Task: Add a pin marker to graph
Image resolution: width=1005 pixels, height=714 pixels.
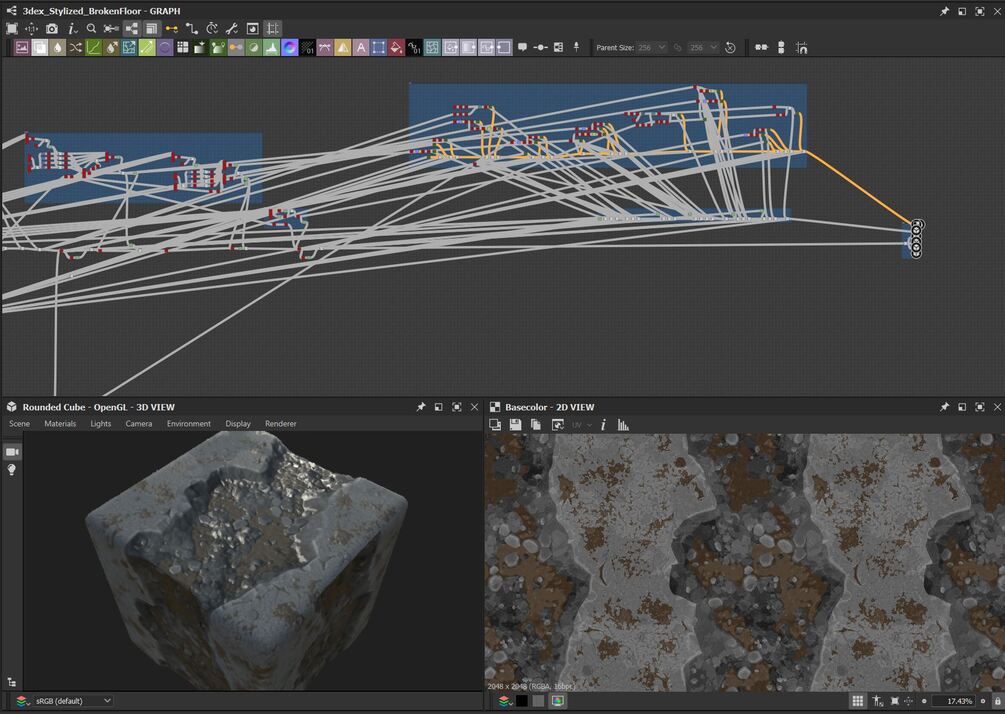Action: click(576, 47)
